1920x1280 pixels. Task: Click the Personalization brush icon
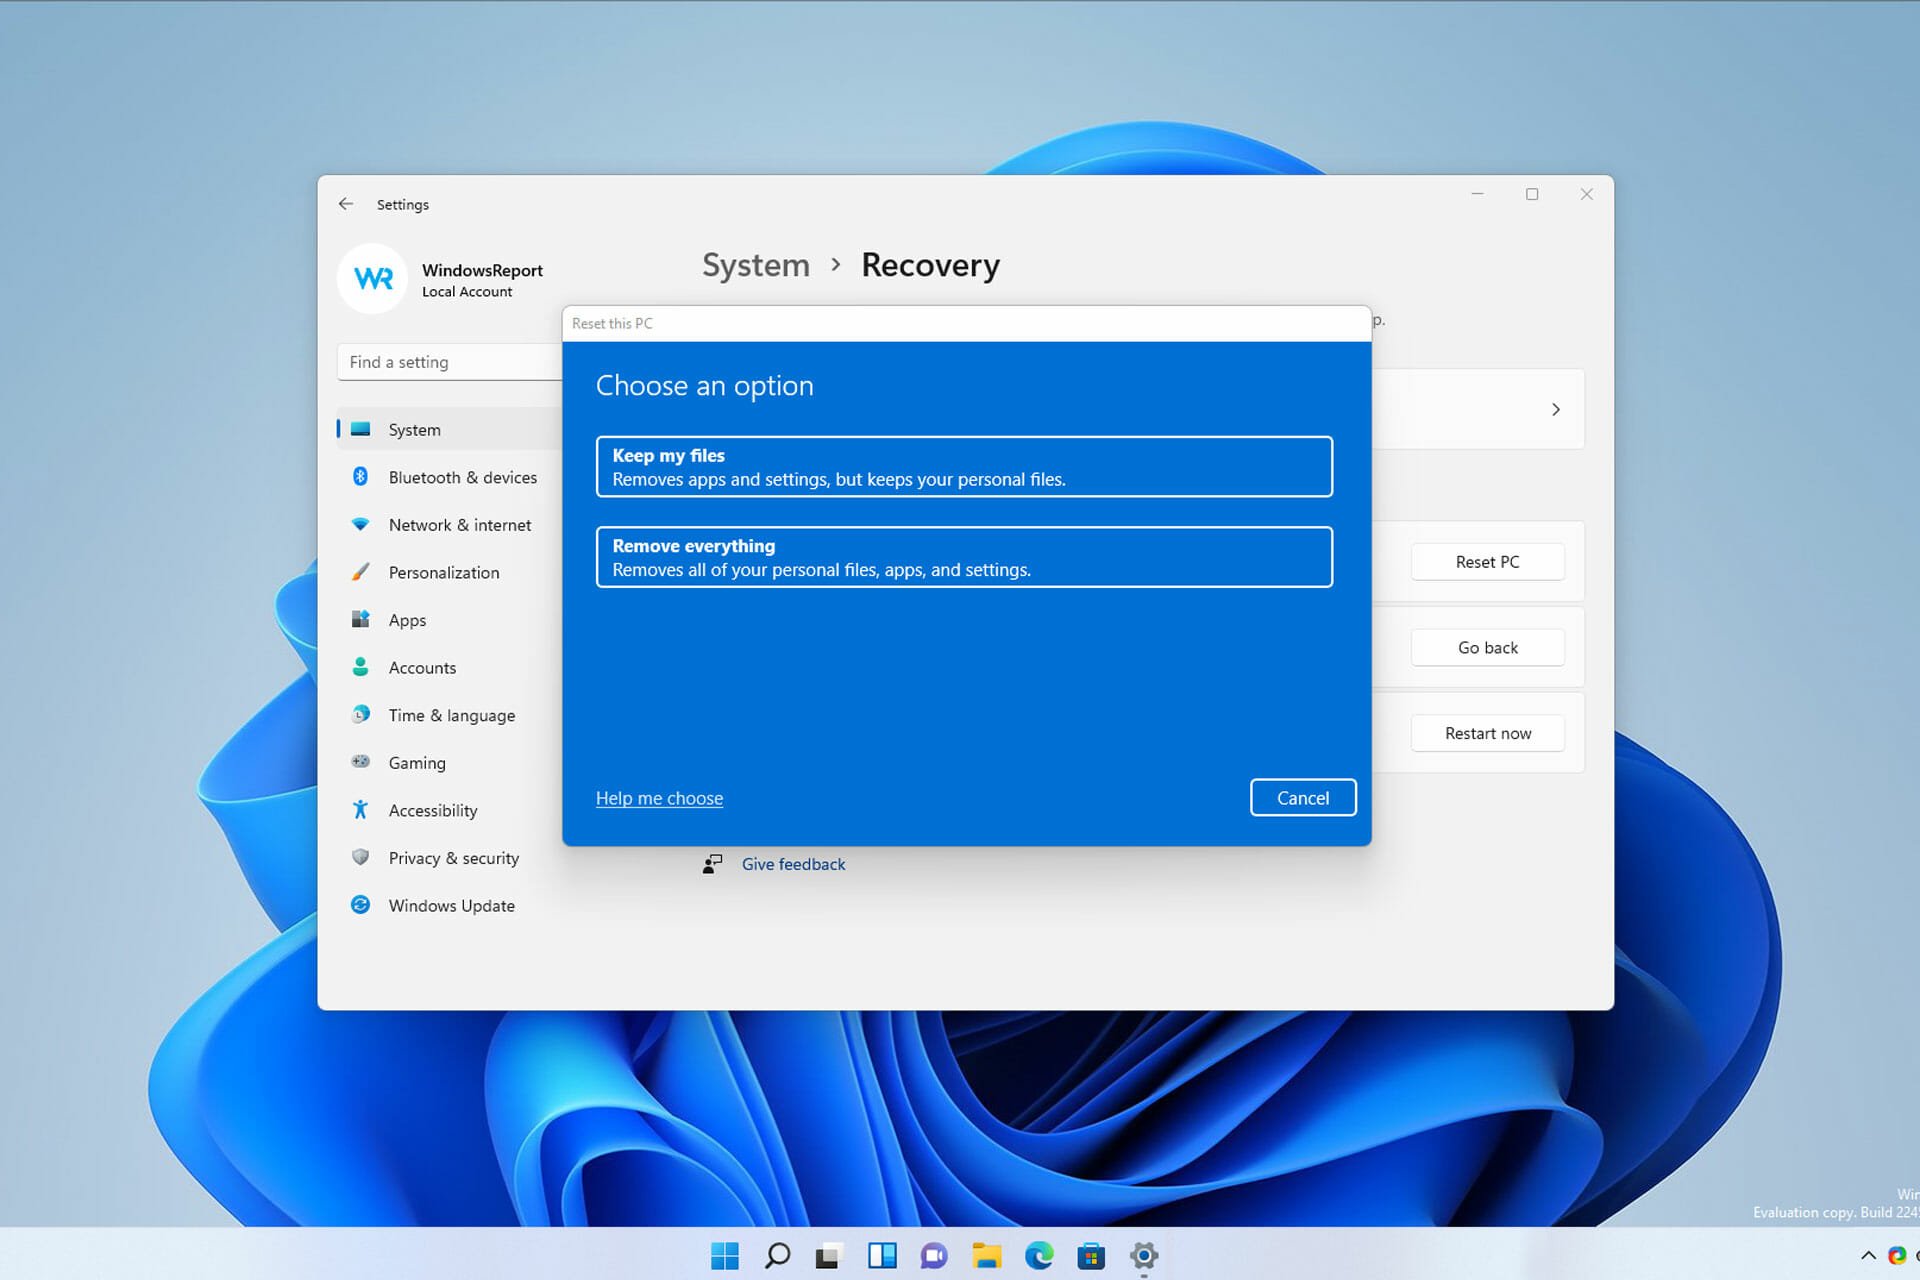[361, 572]
